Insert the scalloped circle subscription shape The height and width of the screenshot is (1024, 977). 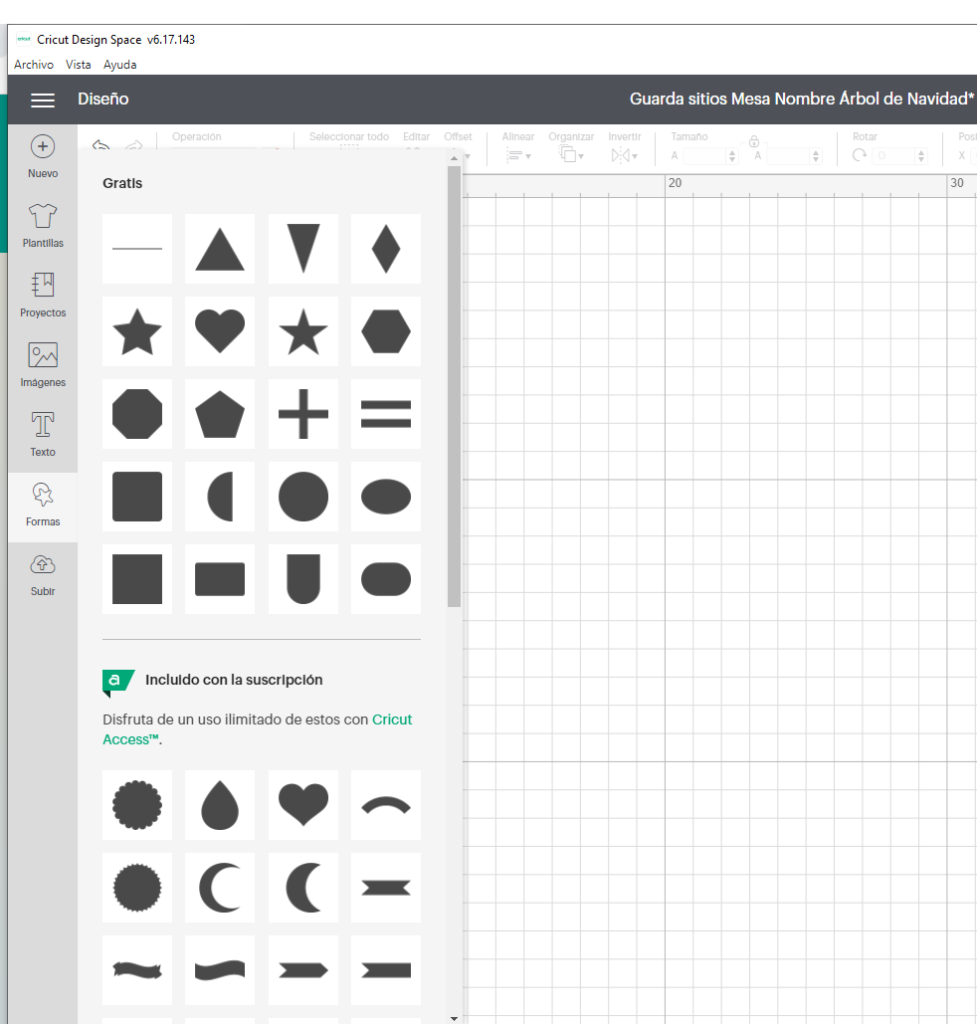click(137, 805)
